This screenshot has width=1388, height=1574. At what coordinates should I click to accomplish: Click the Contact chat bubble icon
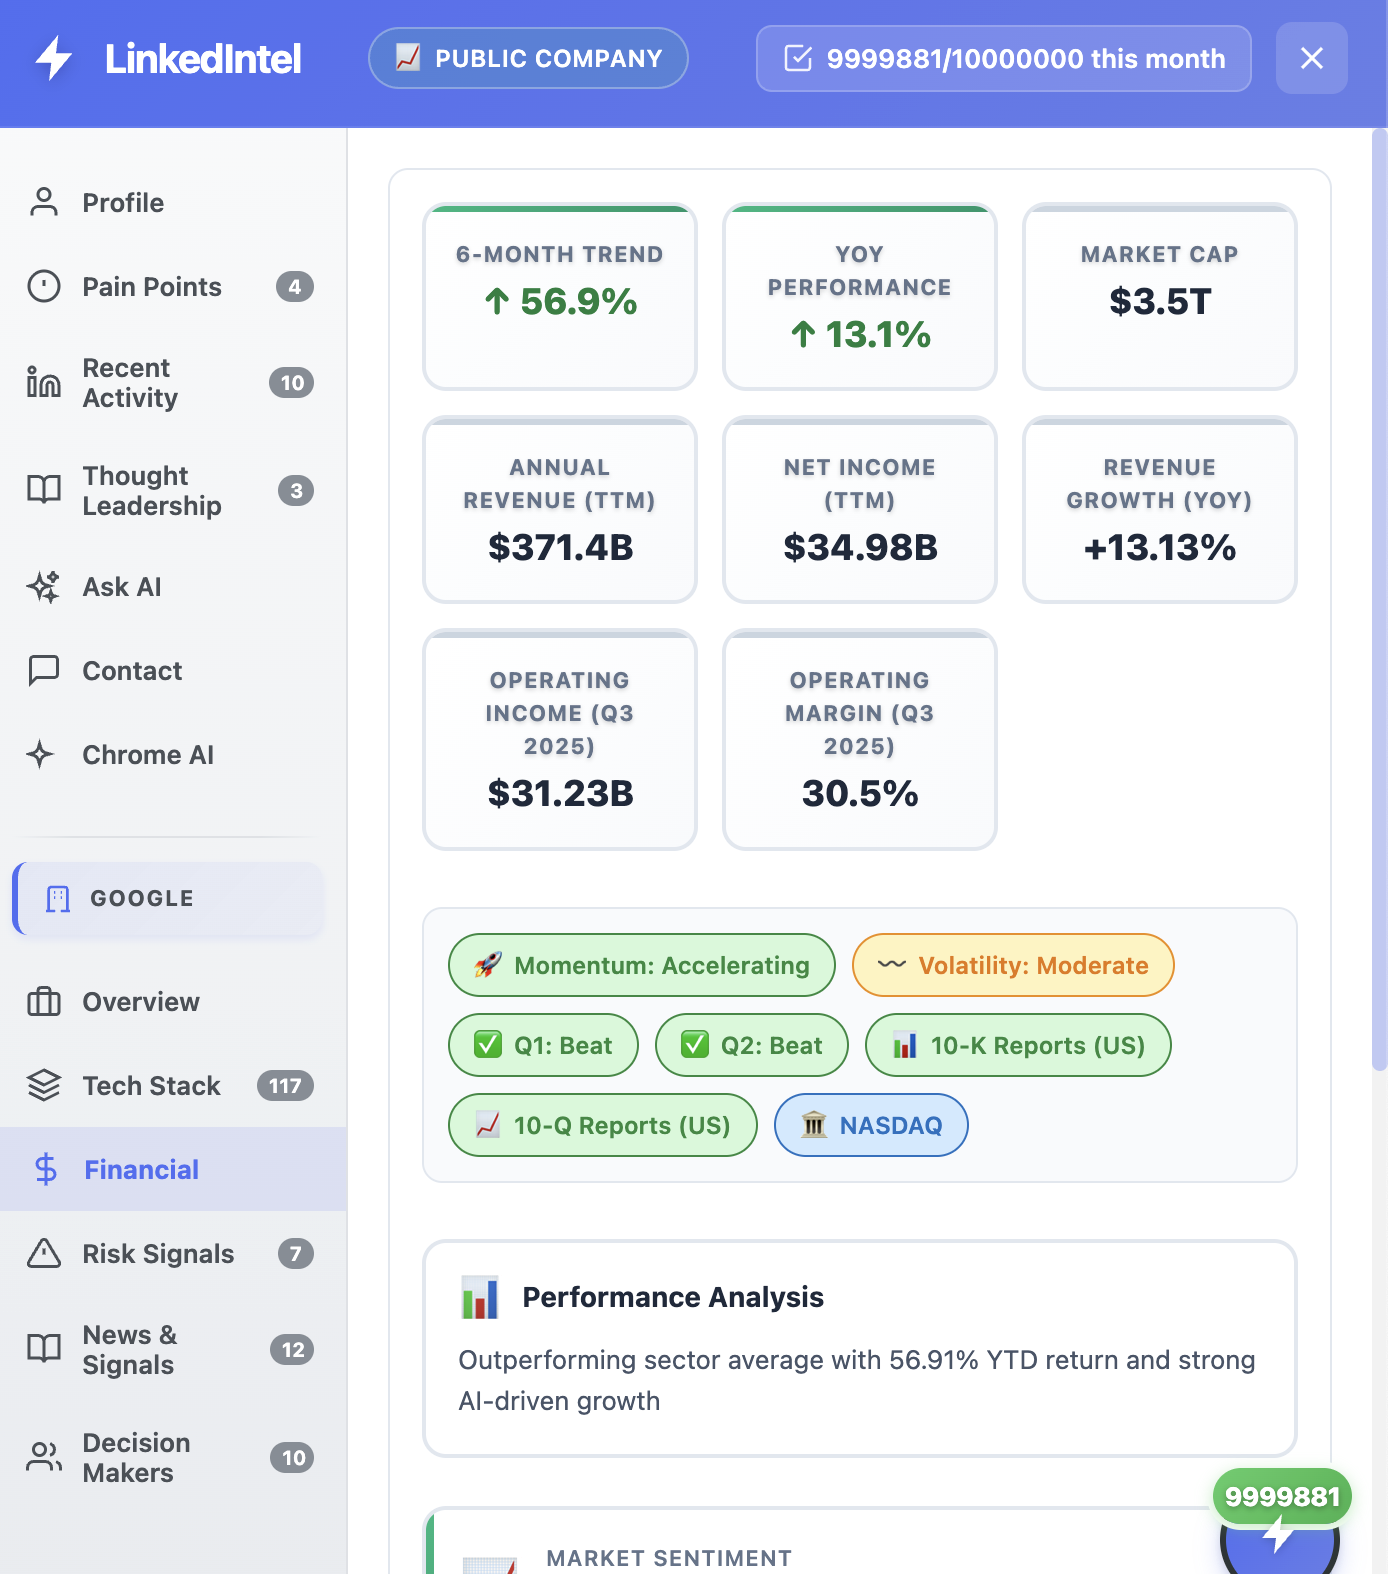coord(44,670)
